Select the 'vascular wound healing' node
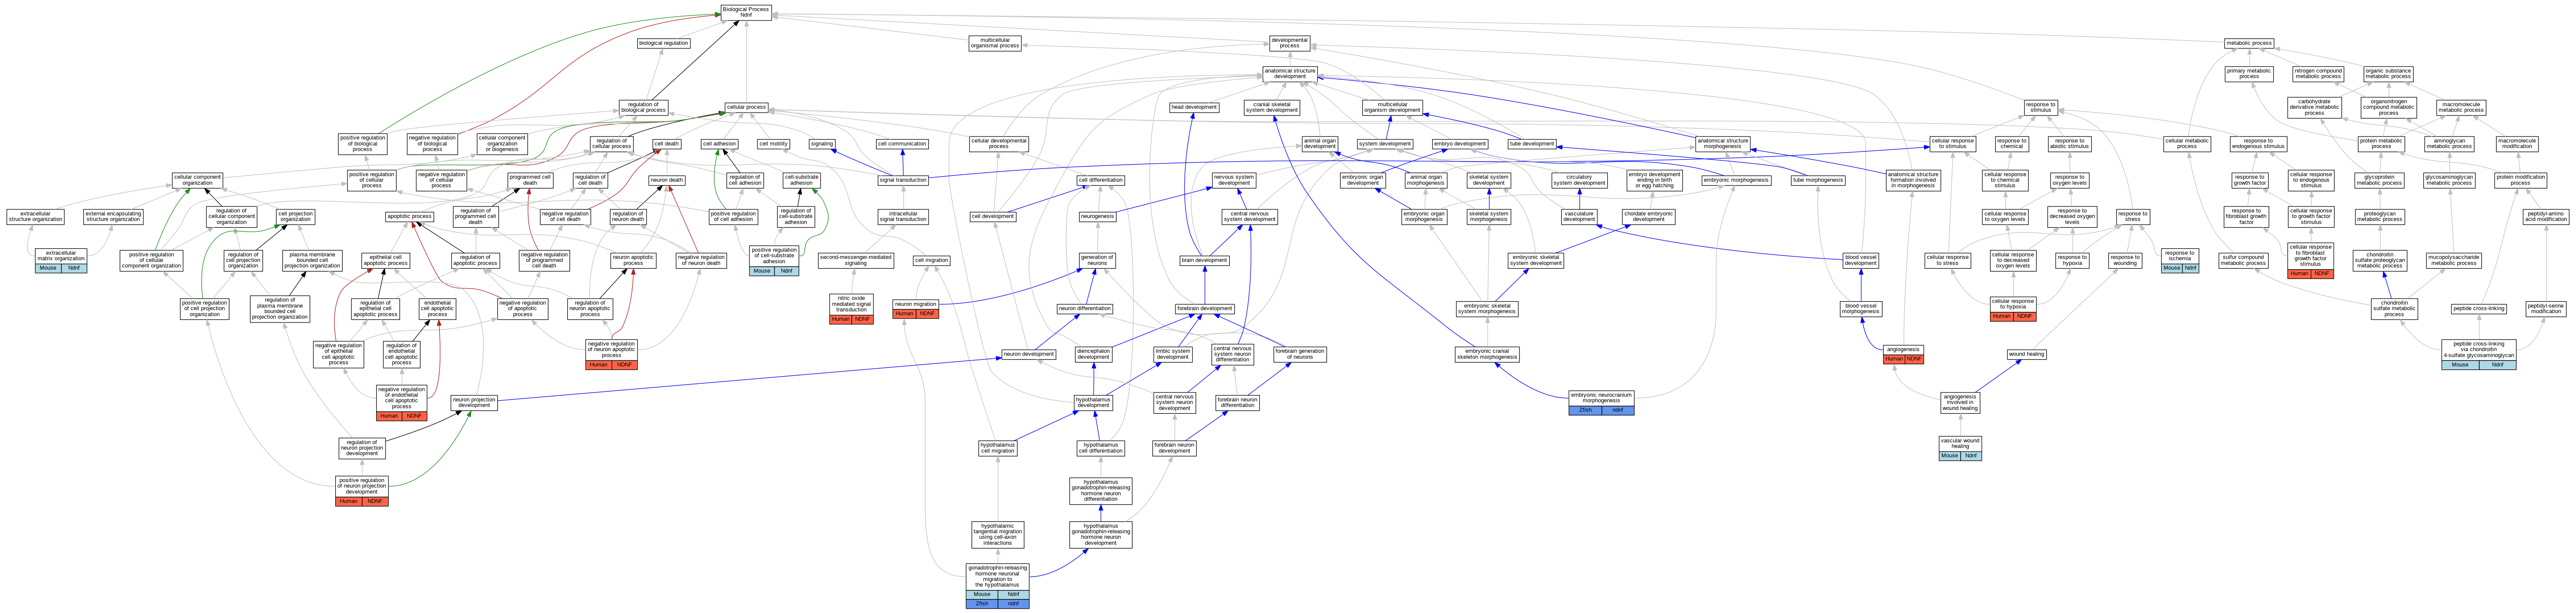Image resolution: width=2576 pixels, height=613 pixels. 1960,448
